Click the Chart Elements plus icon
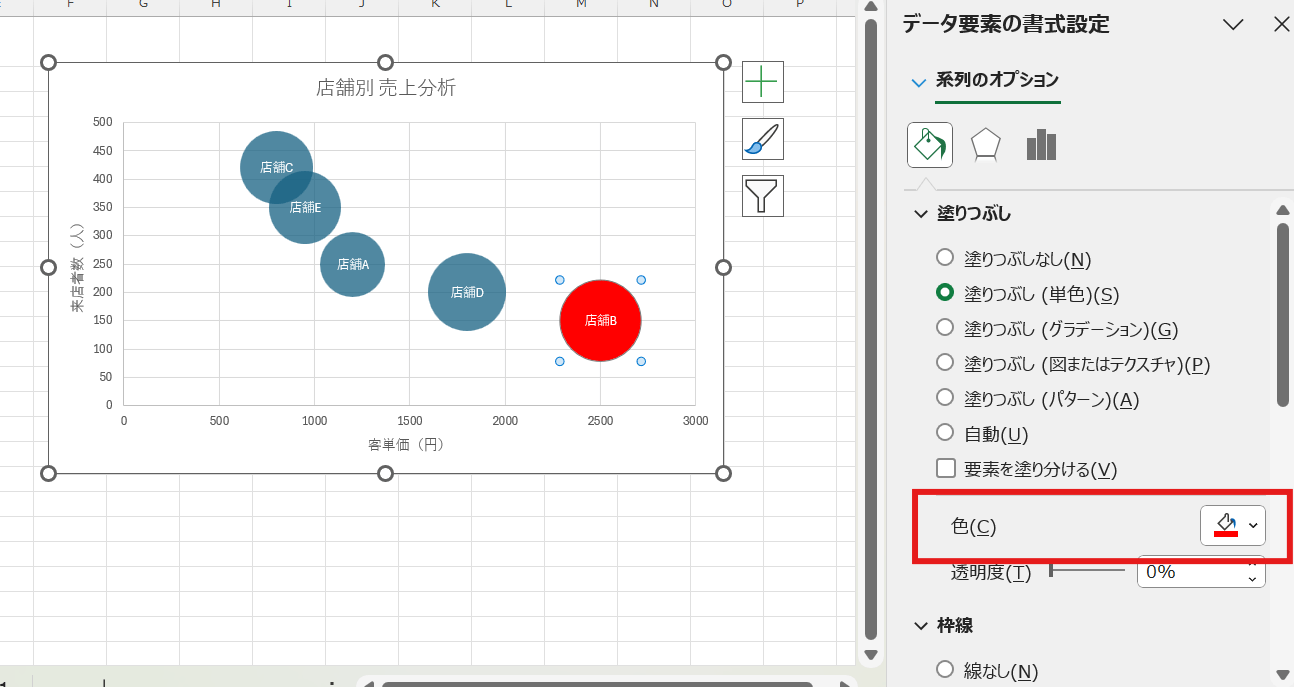Screen dimensions: 1294x687 coord(762,82)
